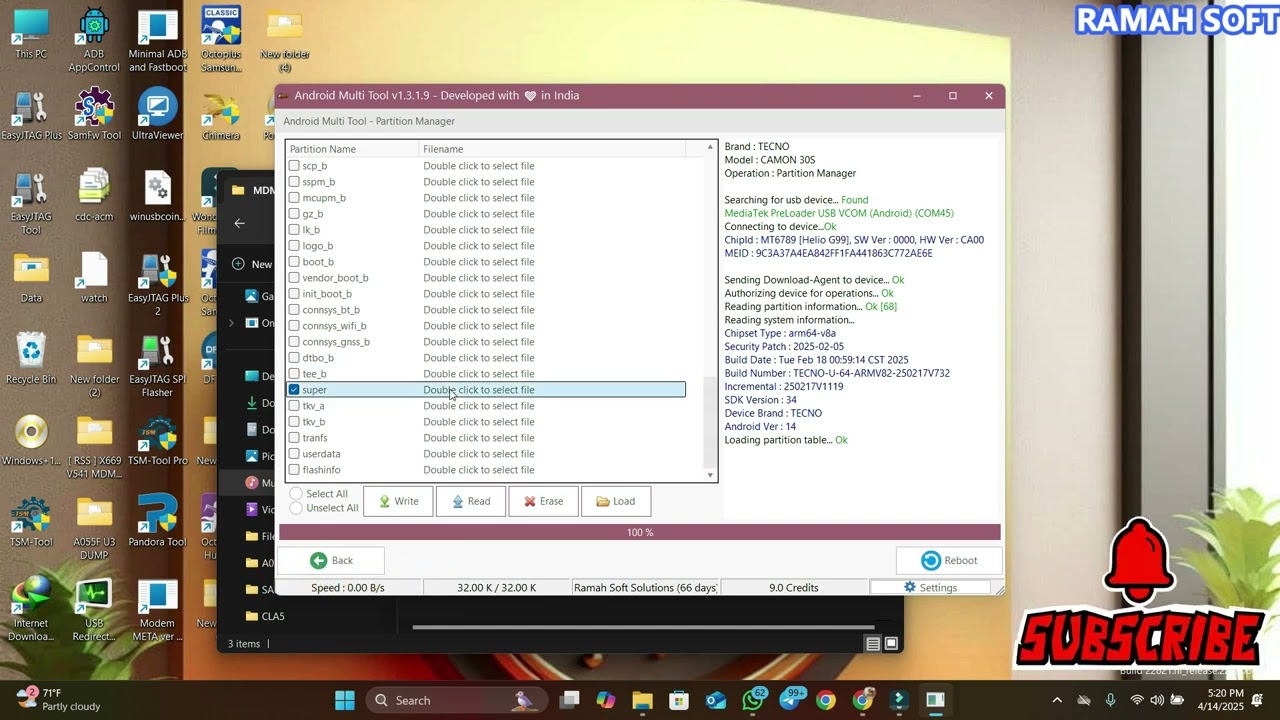Open Modem META desktop shortcut
Viewport: 1280px width, 720px height.
point(157,610)
